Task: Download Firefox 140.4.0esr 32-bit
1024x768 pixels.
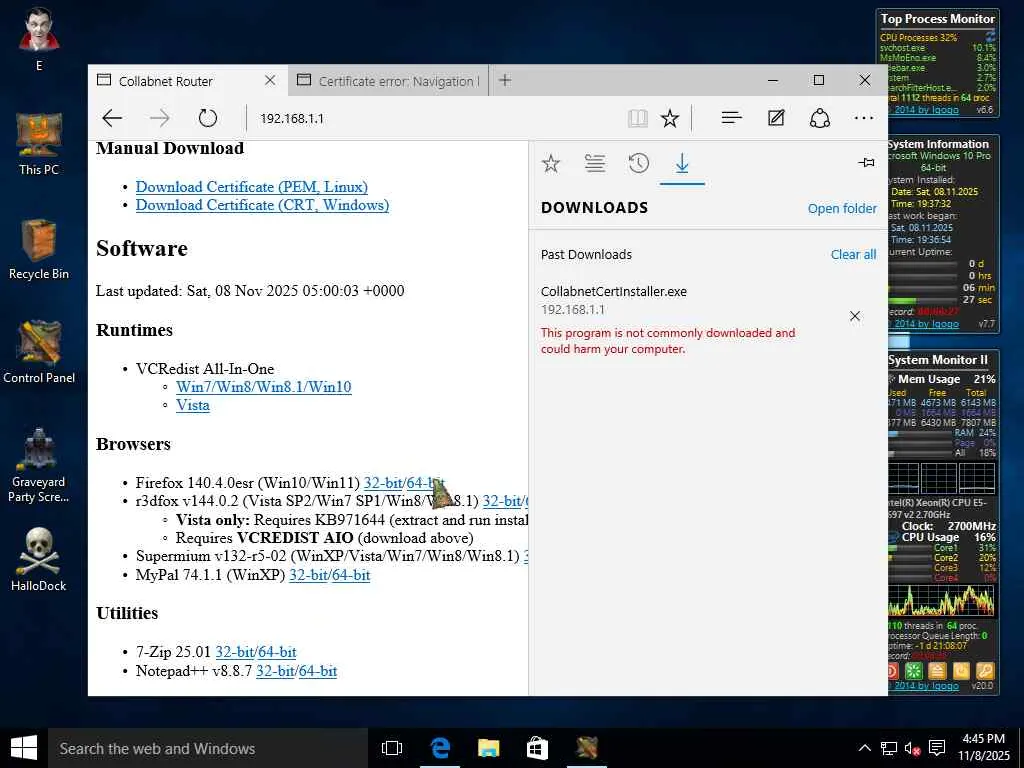Action: tap(383, 483)
